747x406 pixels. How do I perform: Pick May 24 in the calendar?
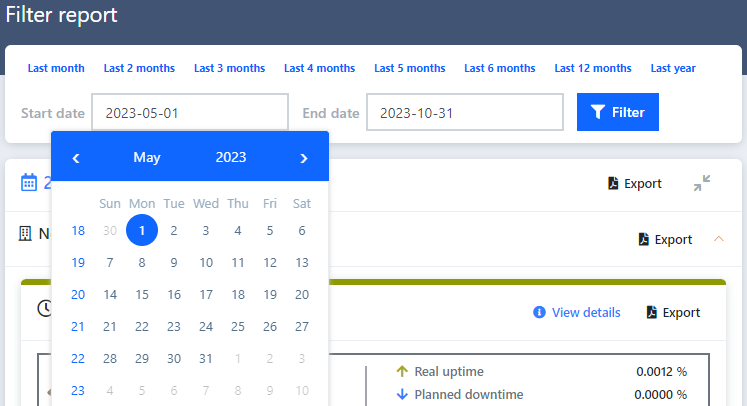pyautogui.click(x=206, y=326)
